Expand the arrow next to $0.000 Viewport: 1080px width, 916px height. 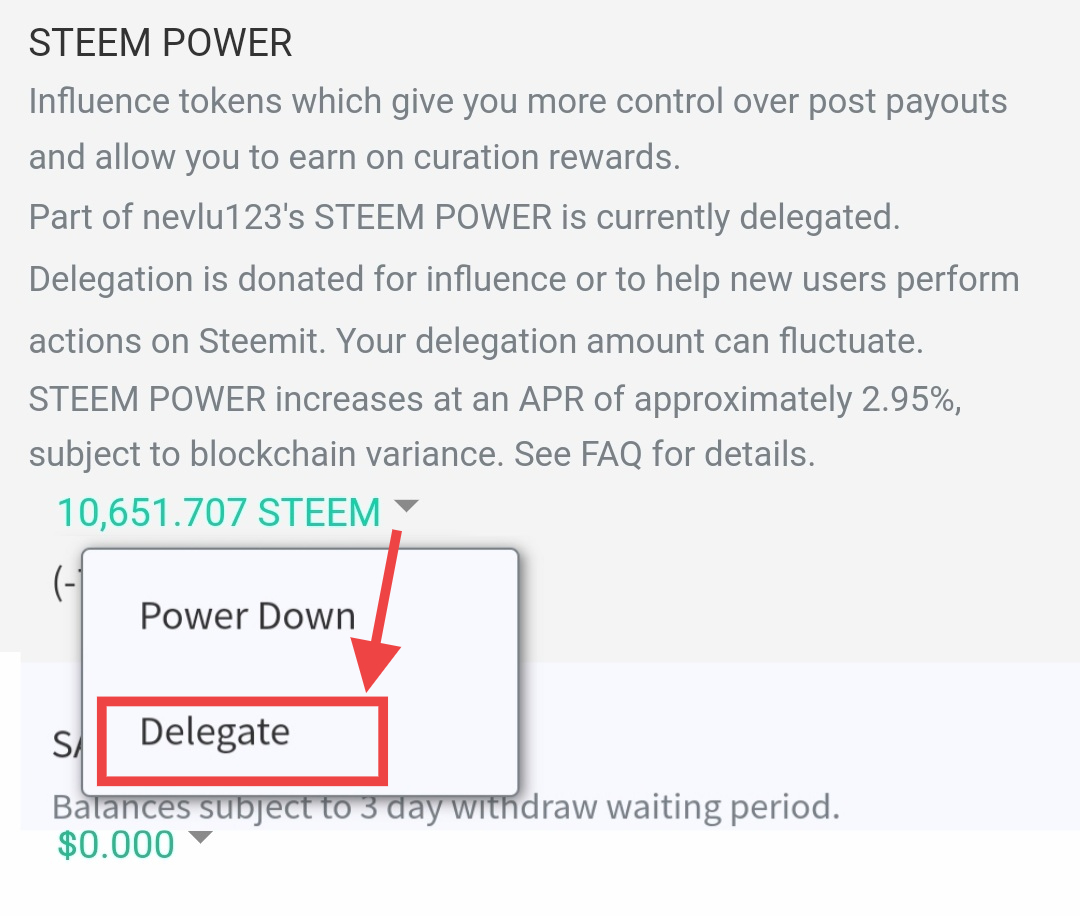click(201, 838)
